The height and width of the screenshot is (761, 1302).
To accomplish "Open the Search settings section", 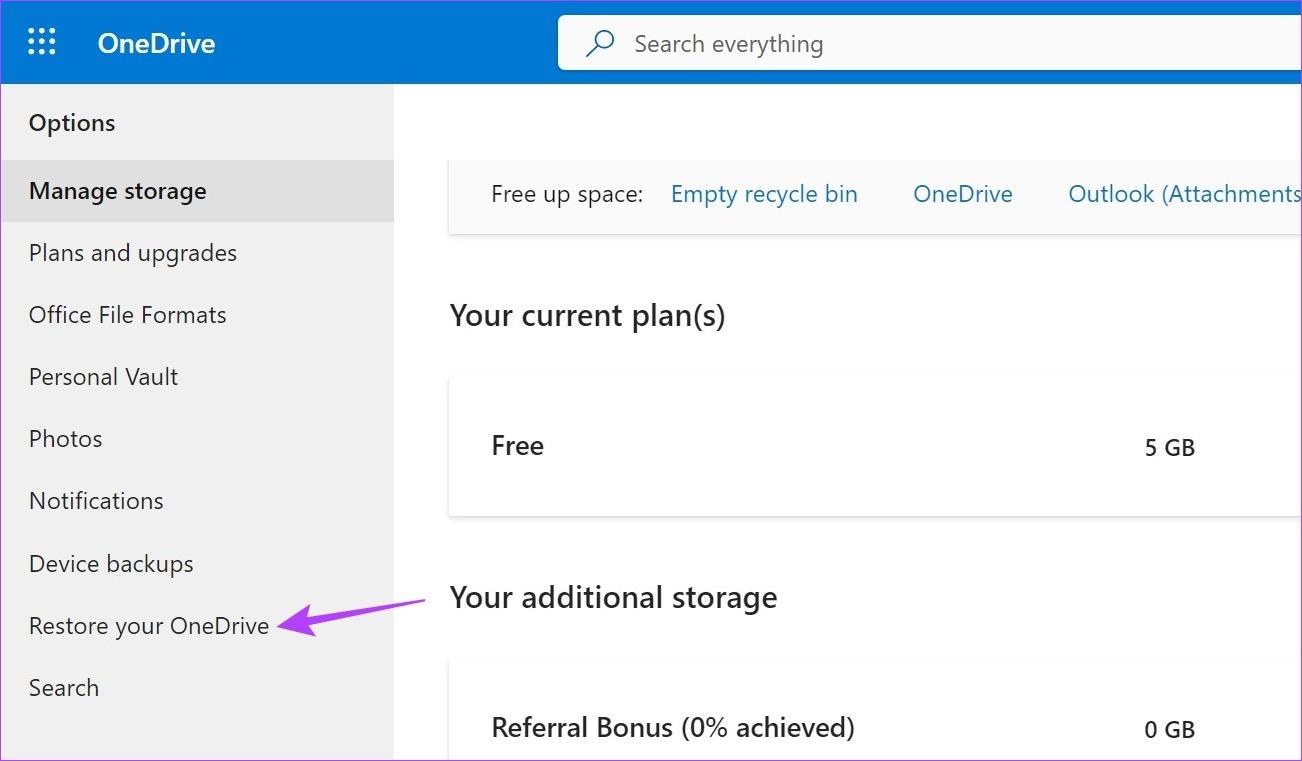I will 63,687.
